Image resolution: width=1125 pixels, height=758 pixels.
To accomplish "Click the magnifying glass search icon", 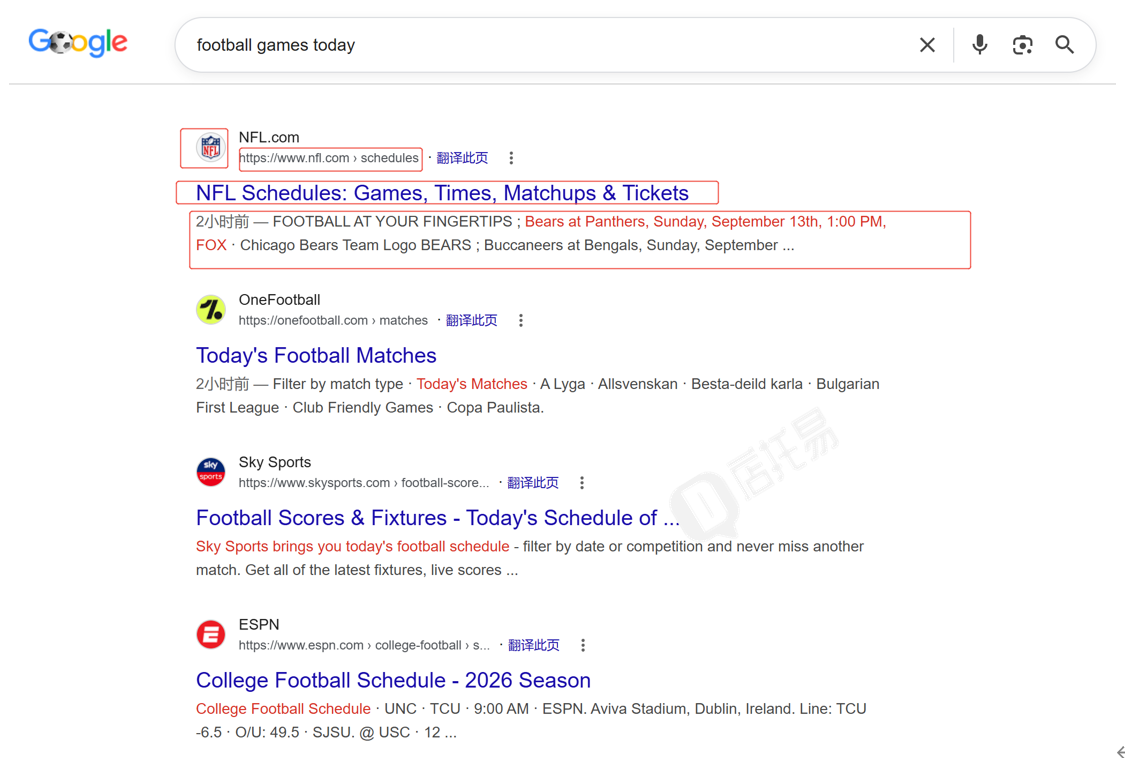I will point(1065,45).
